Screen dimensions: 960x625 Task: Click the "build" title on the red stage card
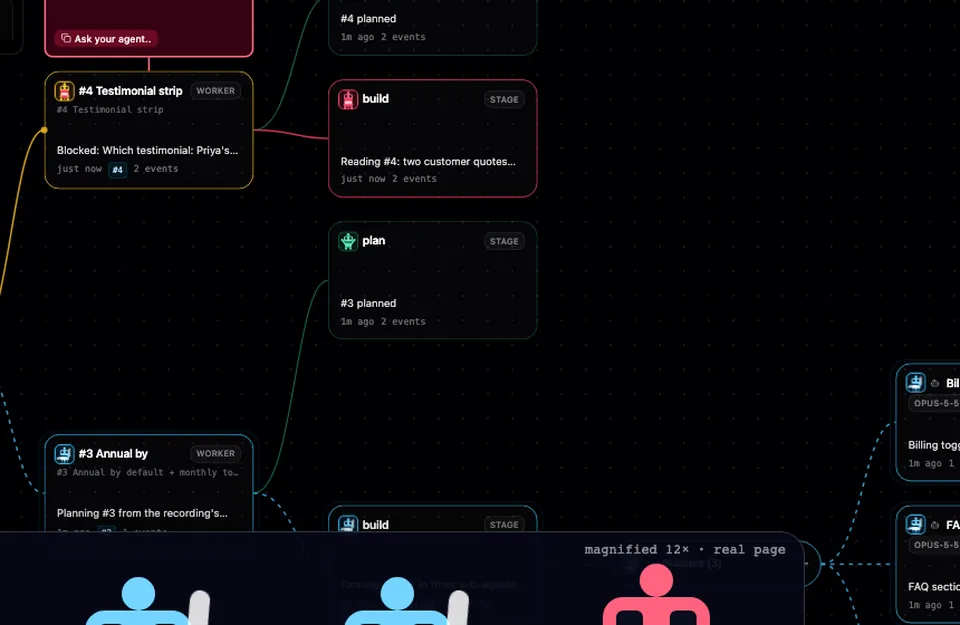[x=375, y=99]
